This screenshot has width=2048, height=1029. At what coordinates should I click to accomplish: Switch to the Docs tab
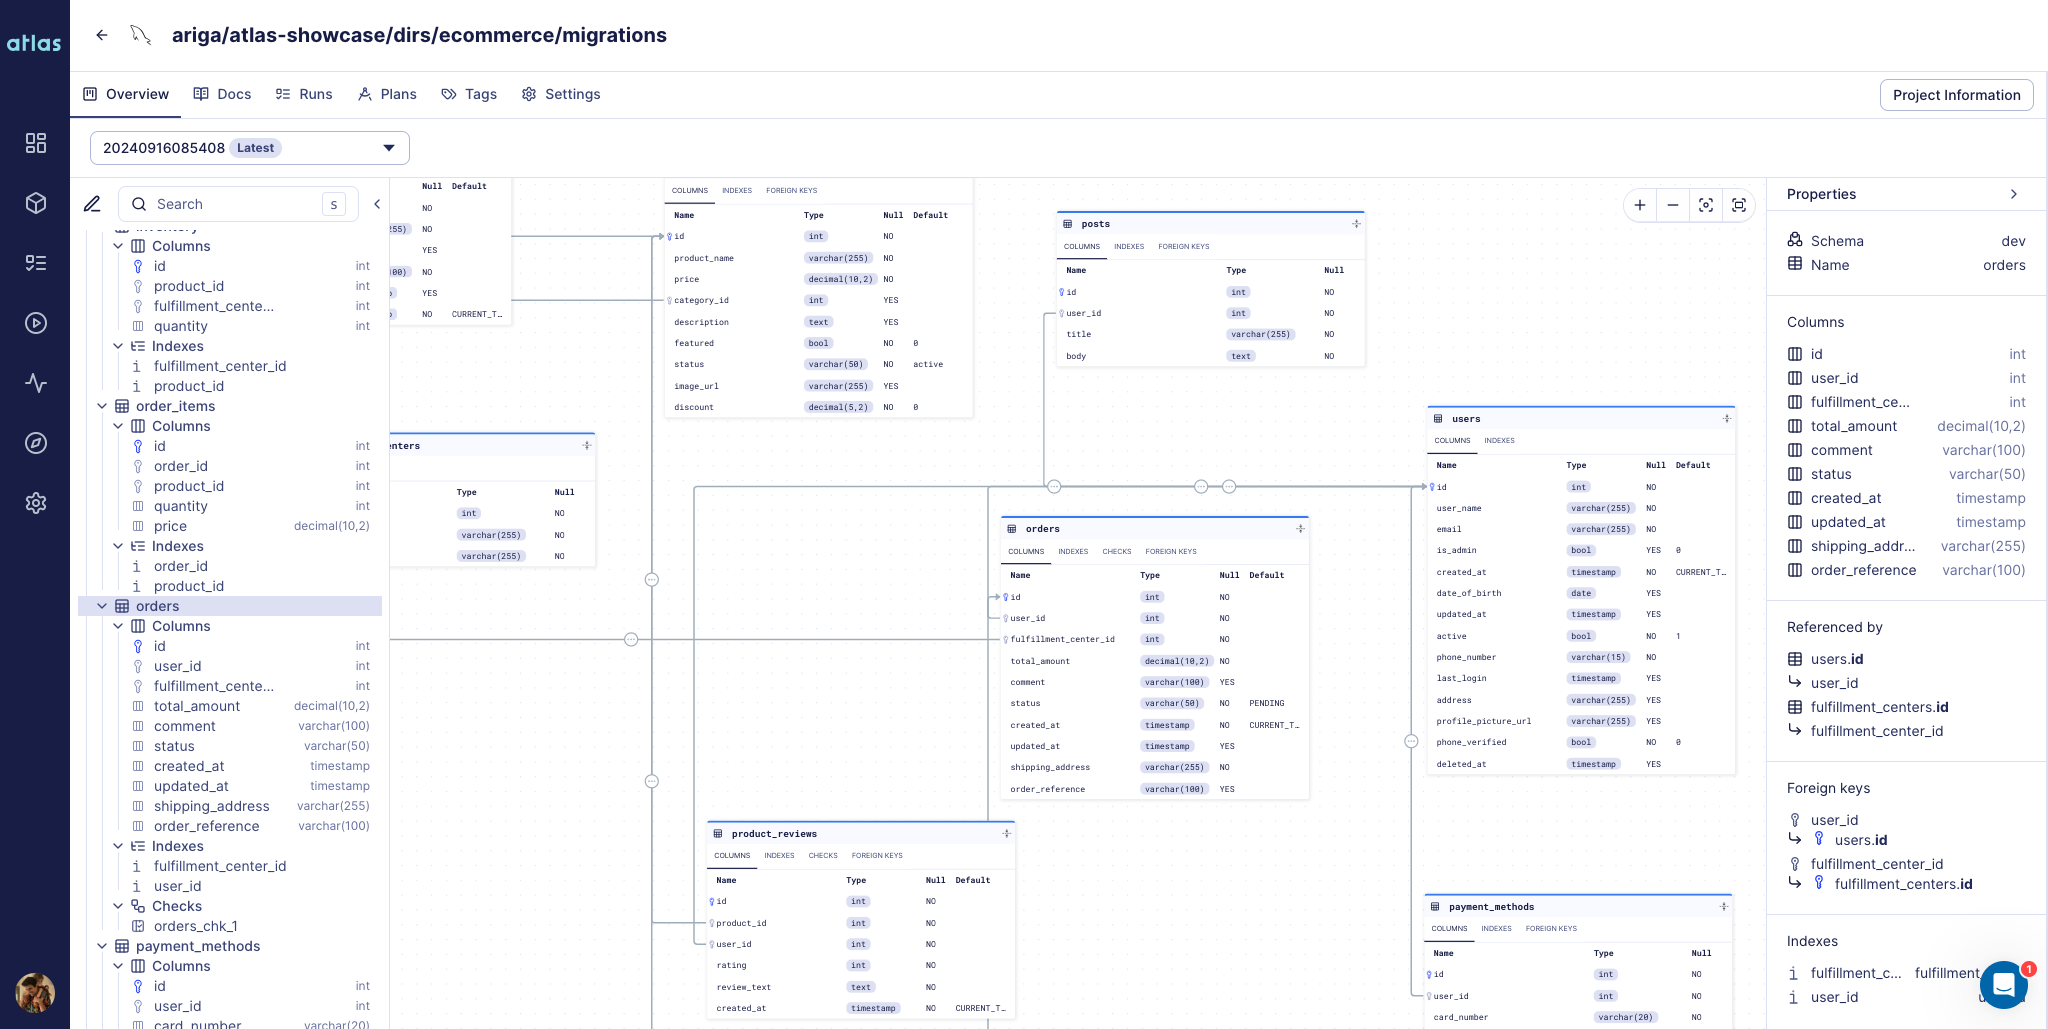click(x=222, y=94)
